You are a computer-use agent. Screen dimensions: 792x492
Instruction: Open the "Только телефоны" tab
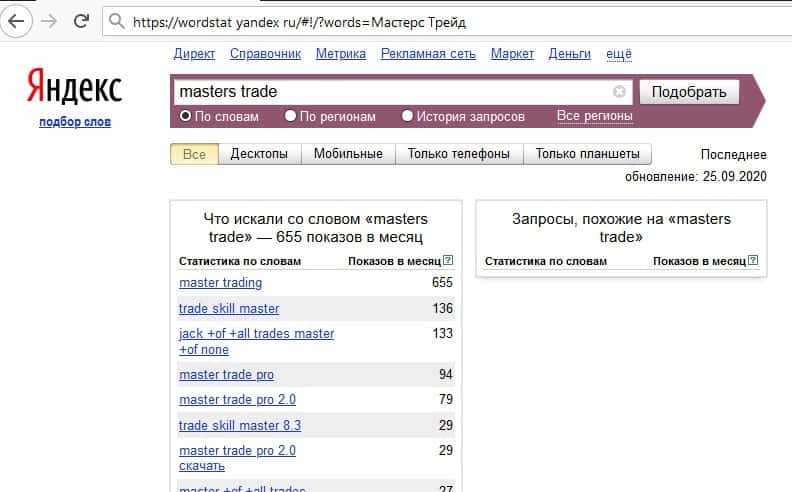(459, 154)
